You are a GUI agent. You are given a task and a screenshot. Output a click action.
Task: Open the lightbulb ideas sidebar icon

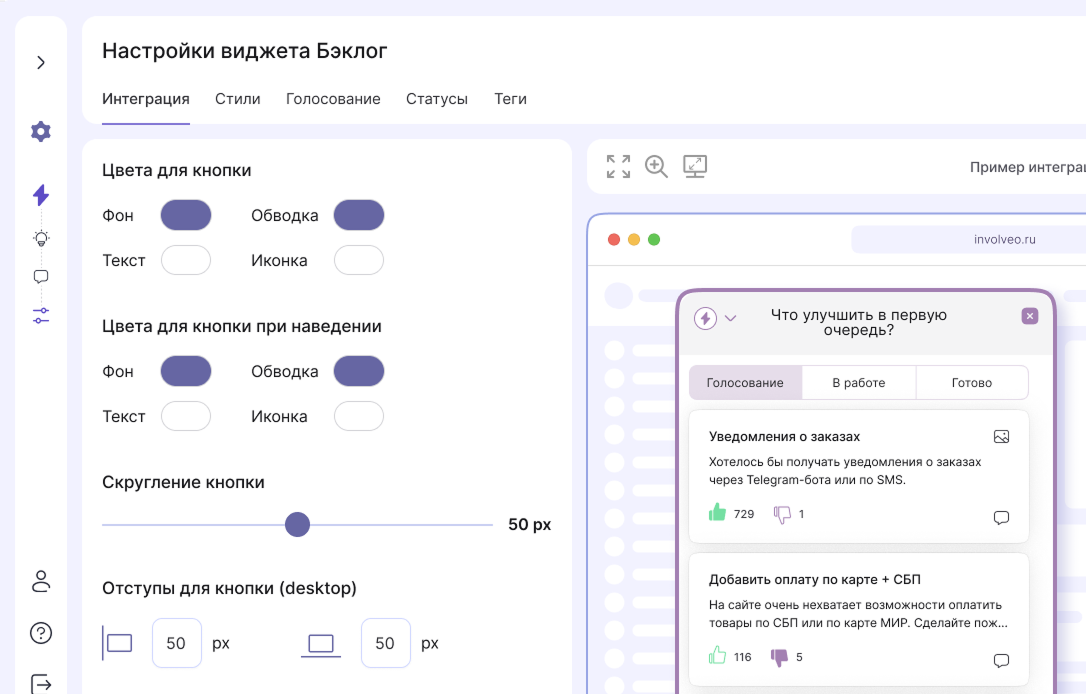[x=41, y=238]
